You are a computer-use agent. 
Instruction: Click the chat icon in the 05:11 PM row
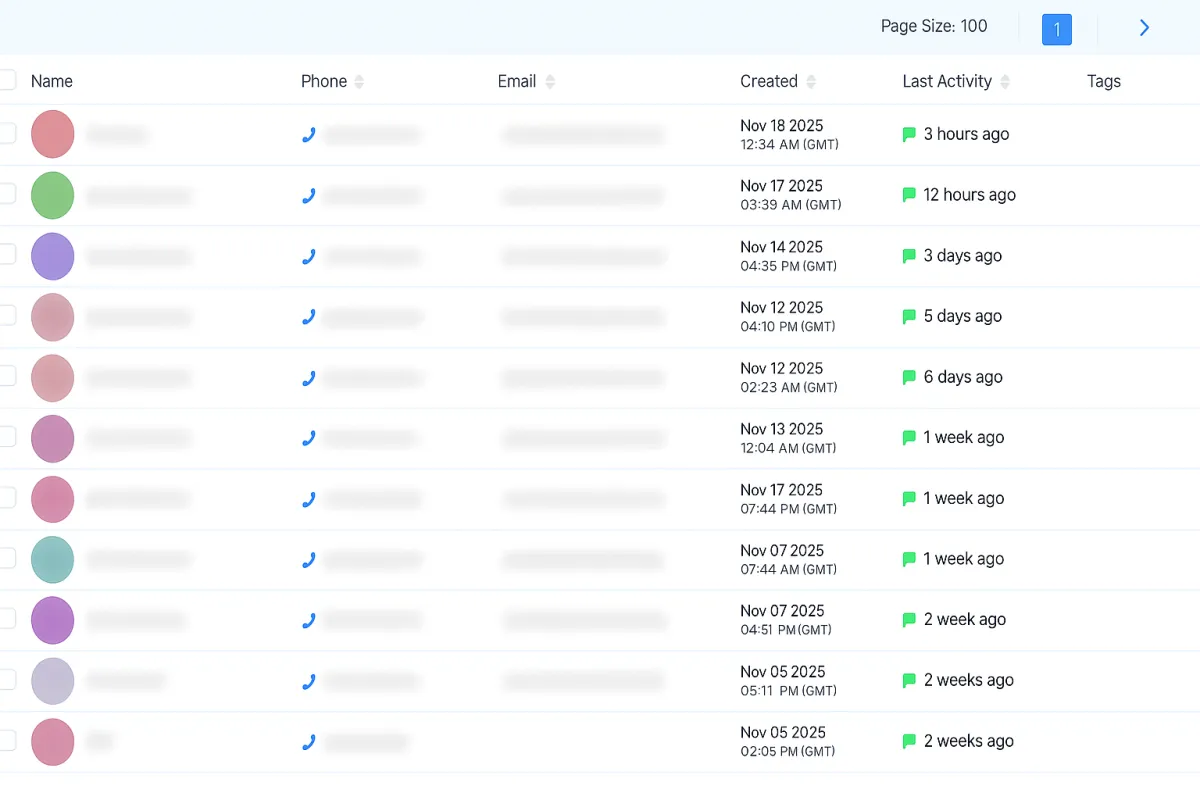pos(909,680)
